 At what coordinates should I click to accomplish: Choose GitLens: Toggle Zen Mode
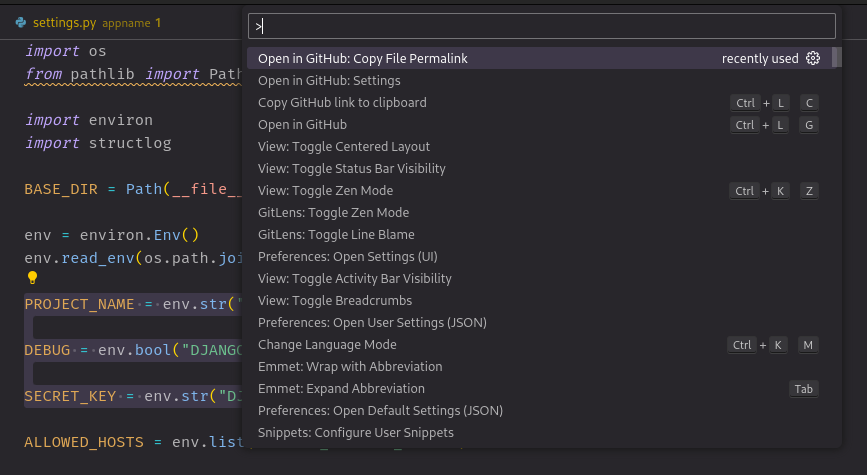coord(539,212)
